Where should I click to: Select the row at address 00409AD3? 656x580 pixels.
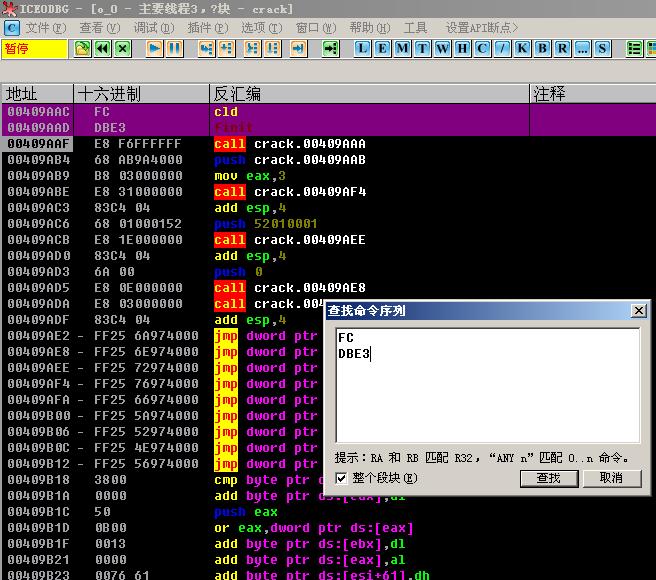[328, 272]
